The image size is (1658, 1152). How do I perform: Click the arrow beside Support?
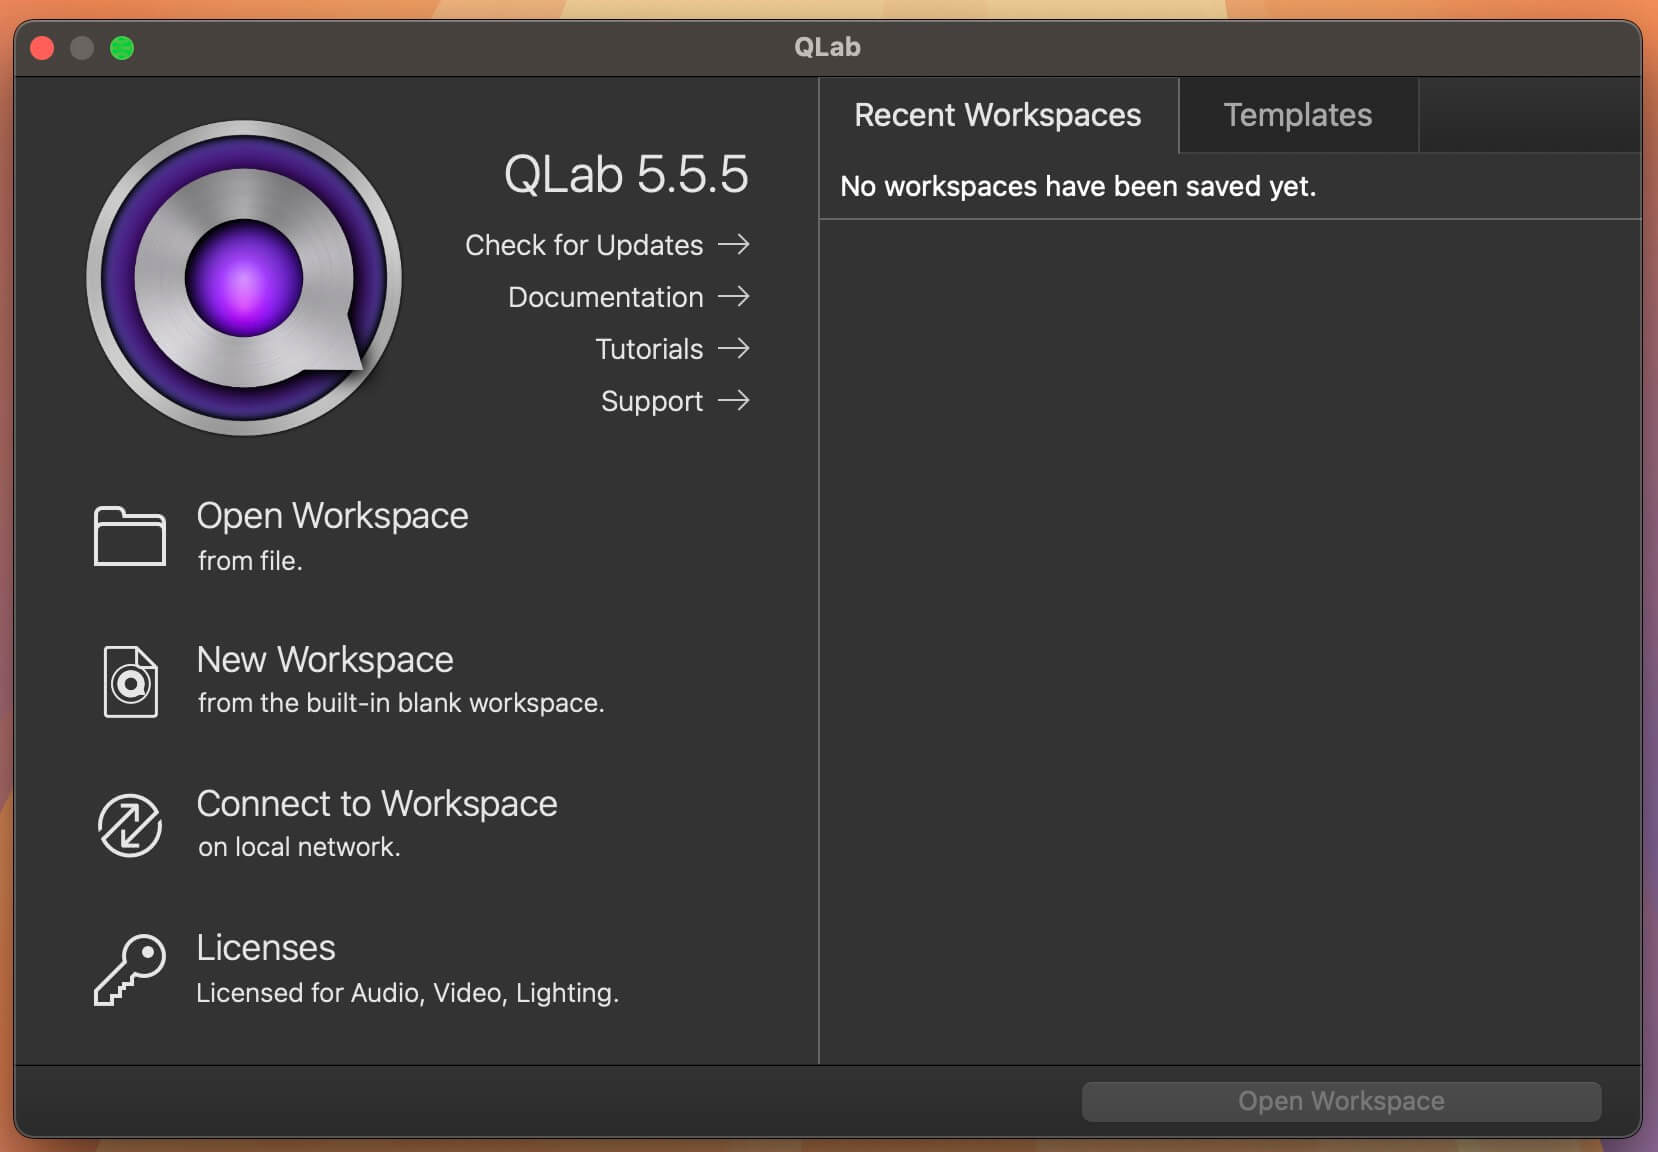pyautogui.click(x=734, y=400)
